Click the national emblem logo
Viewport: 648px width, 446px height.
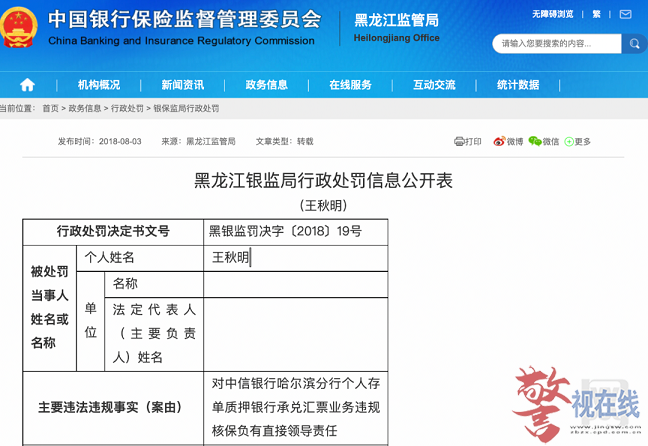click(x=18, y=26)
